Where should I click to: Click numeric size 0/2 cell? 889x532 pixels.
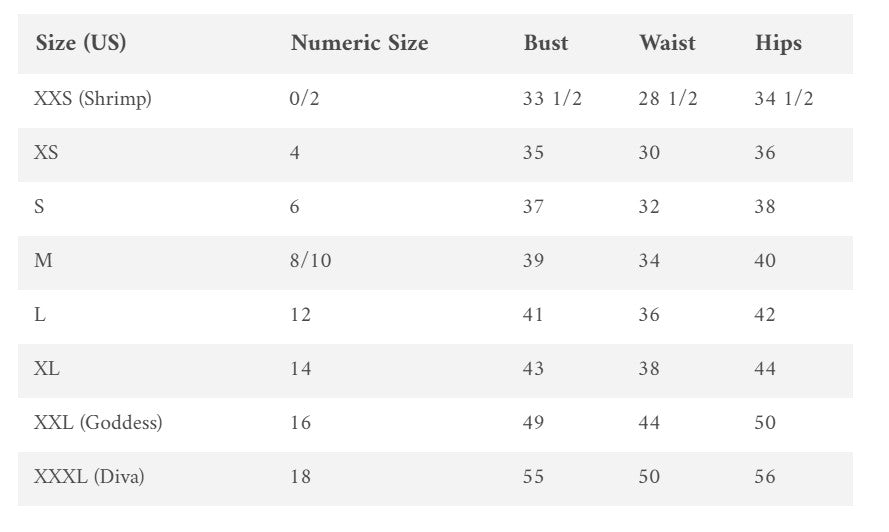point(303,99)
